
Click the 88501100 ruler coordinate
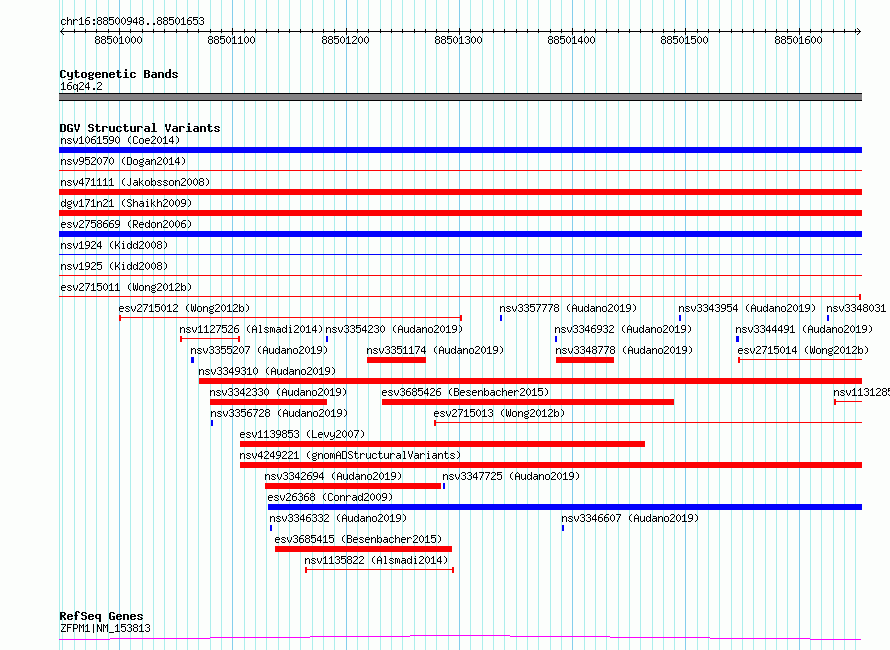[x=231, y=40]
